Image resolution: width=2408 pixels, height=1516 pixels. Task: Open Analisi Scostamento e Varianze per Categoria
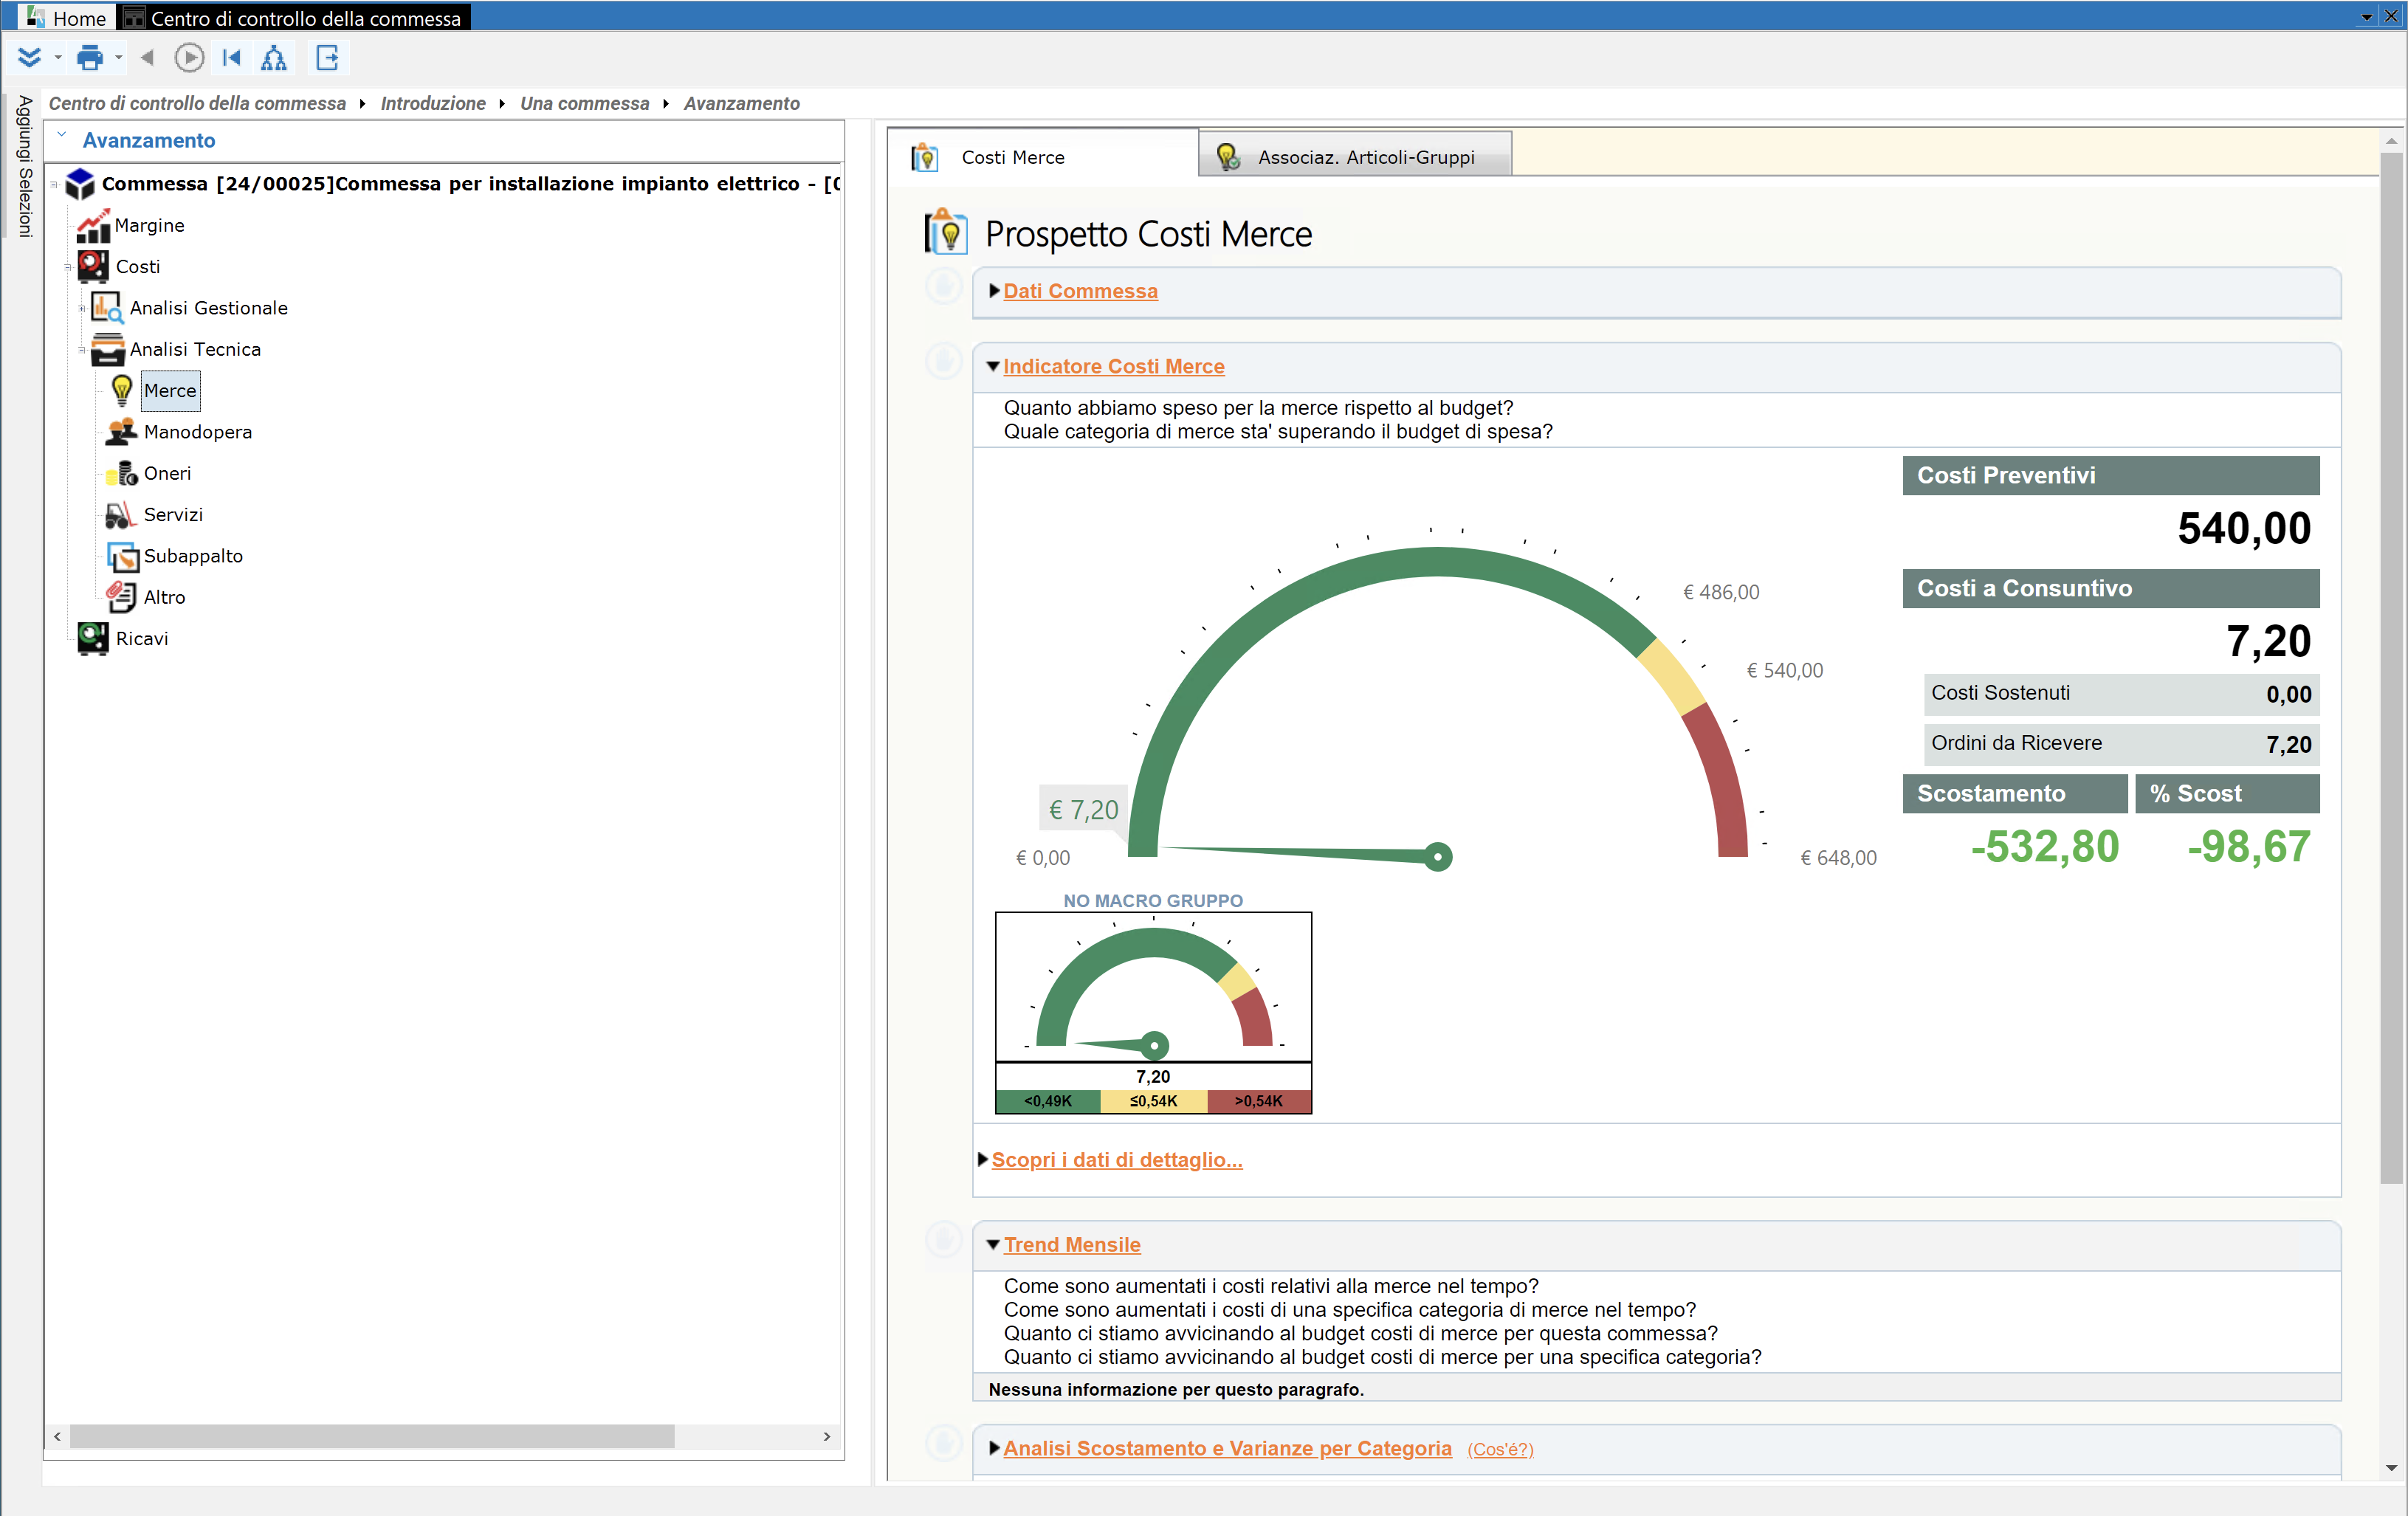(x=1227, y=1448)
